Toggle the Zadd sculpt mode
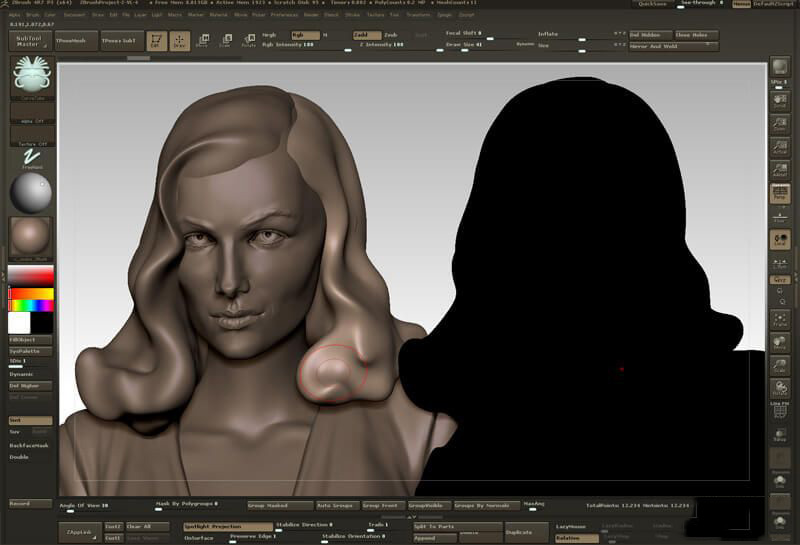 366,35
